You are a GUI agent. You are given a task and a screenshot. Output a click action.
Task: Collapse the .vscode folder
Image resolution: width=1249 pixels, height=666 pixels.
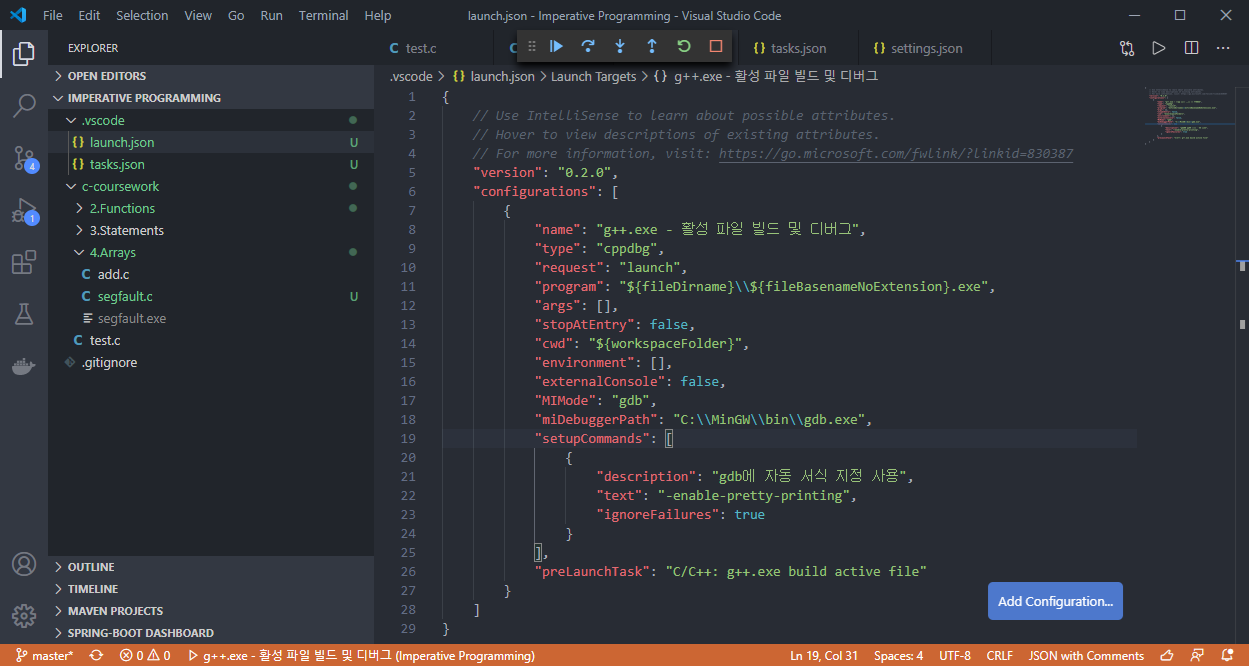click(x=210, y=120)
